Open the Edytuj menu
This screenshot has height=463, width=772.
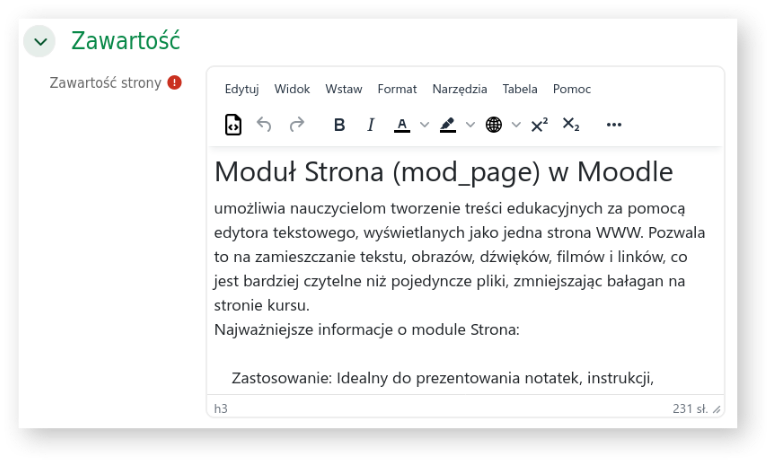pos(242,89)
